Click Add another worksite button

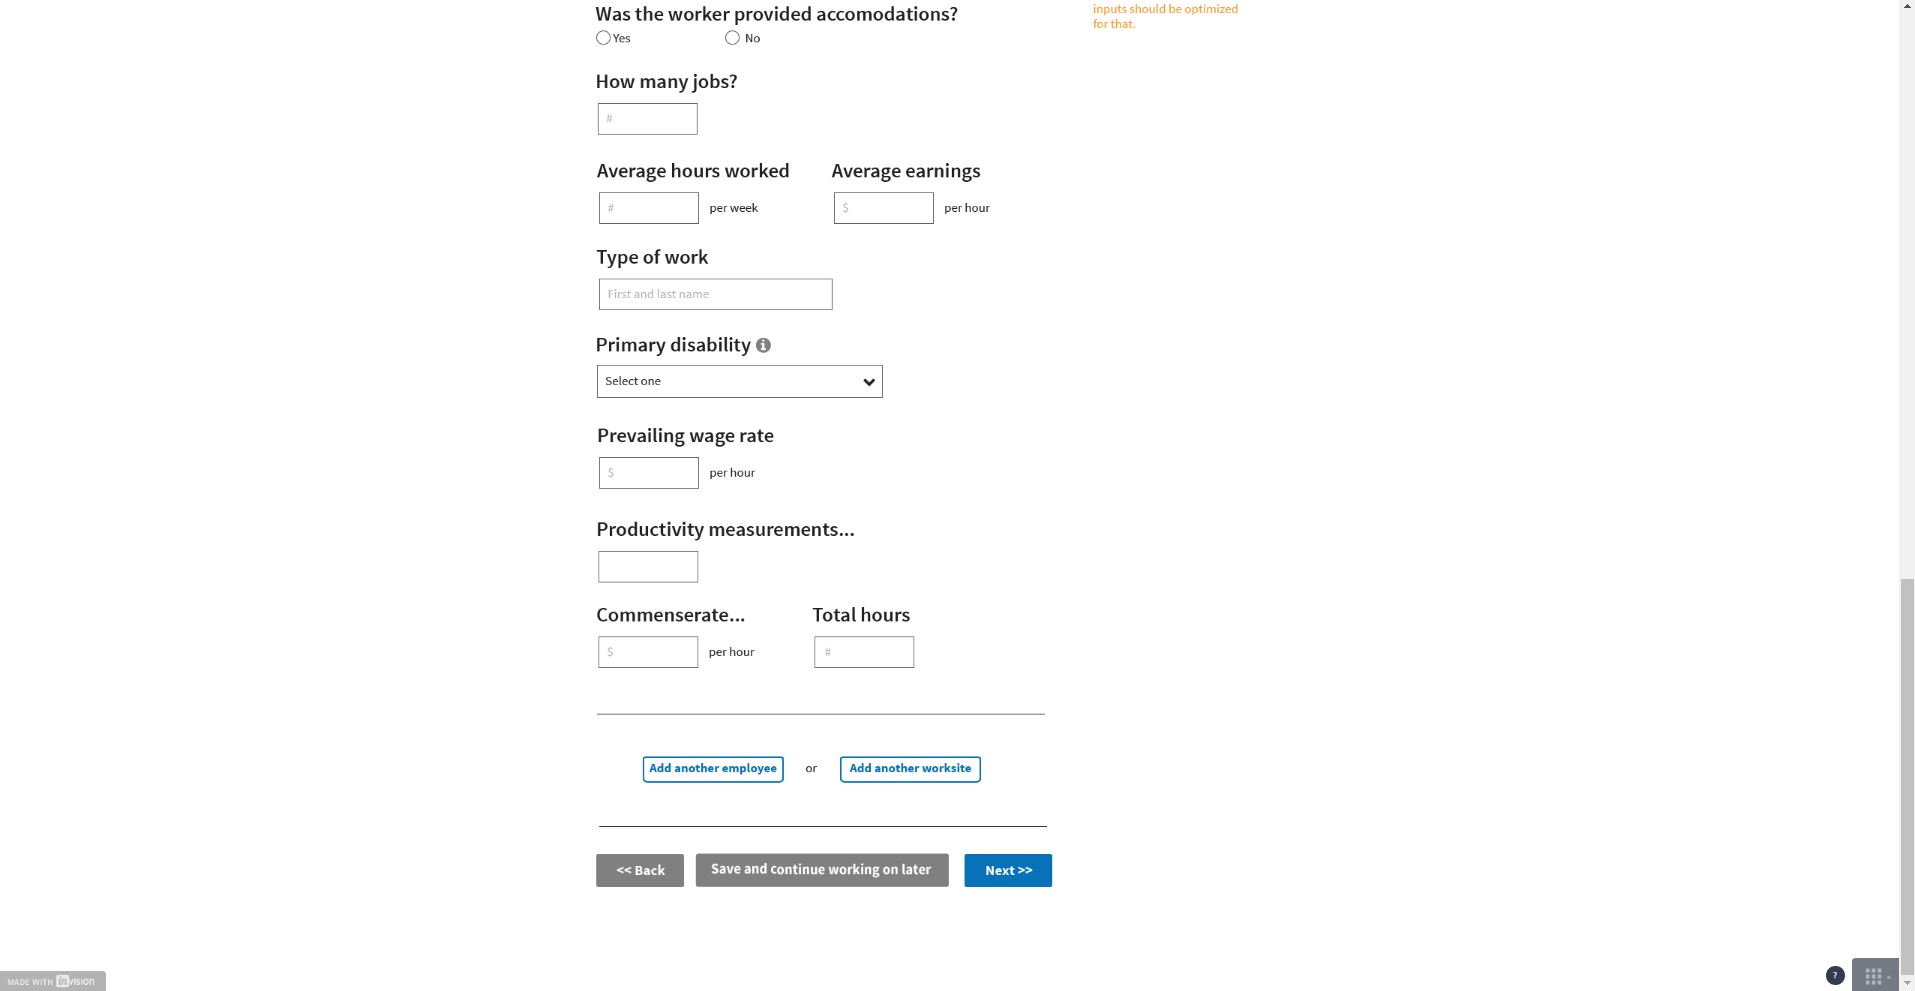pyautogui.click(x=909, y=769)
